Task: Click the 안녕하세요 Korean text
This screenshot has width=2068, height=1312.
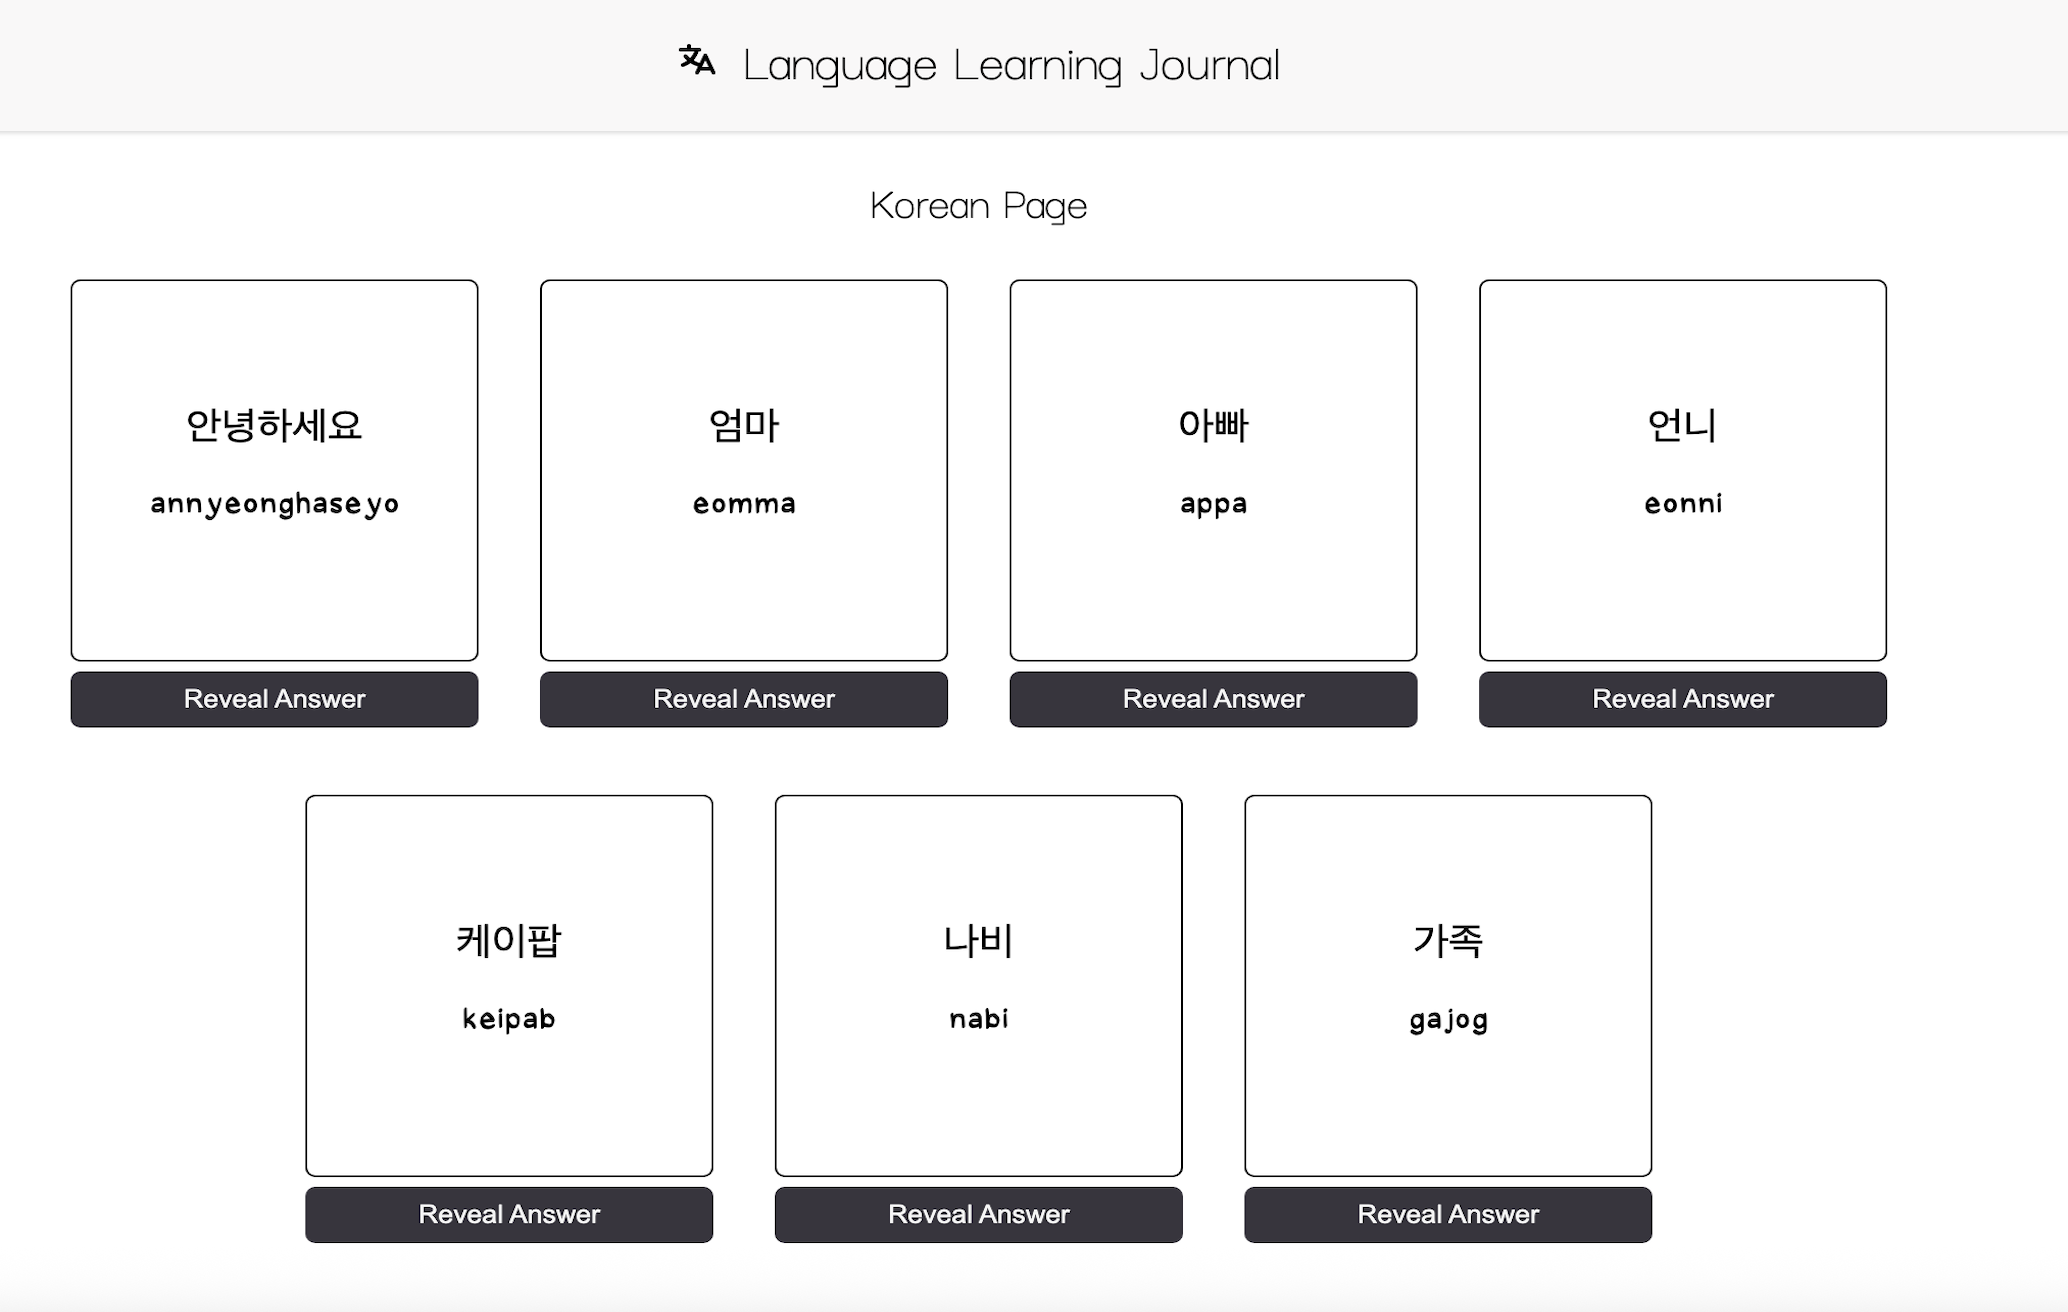Action: point(274,424)
